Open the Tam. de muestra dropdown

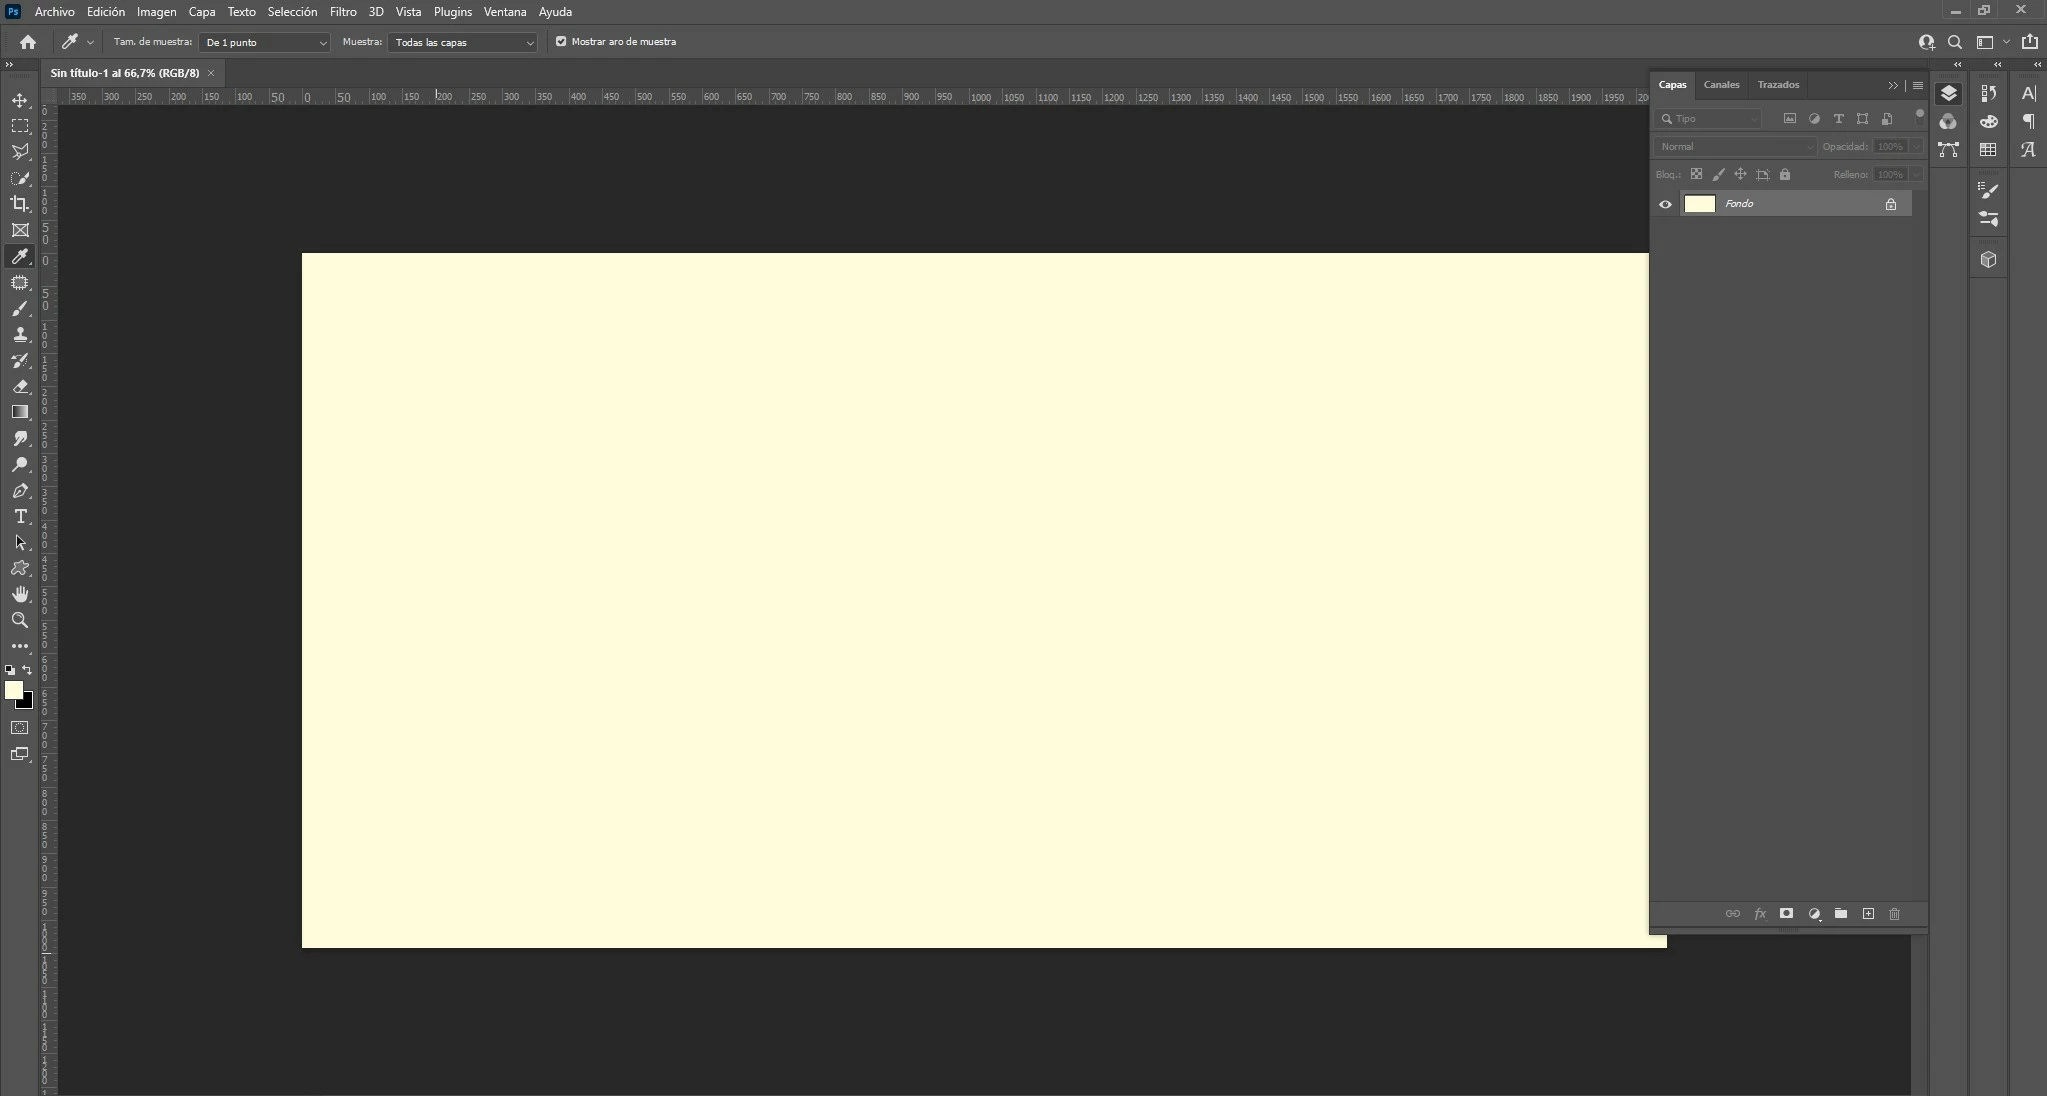point(265,42)
